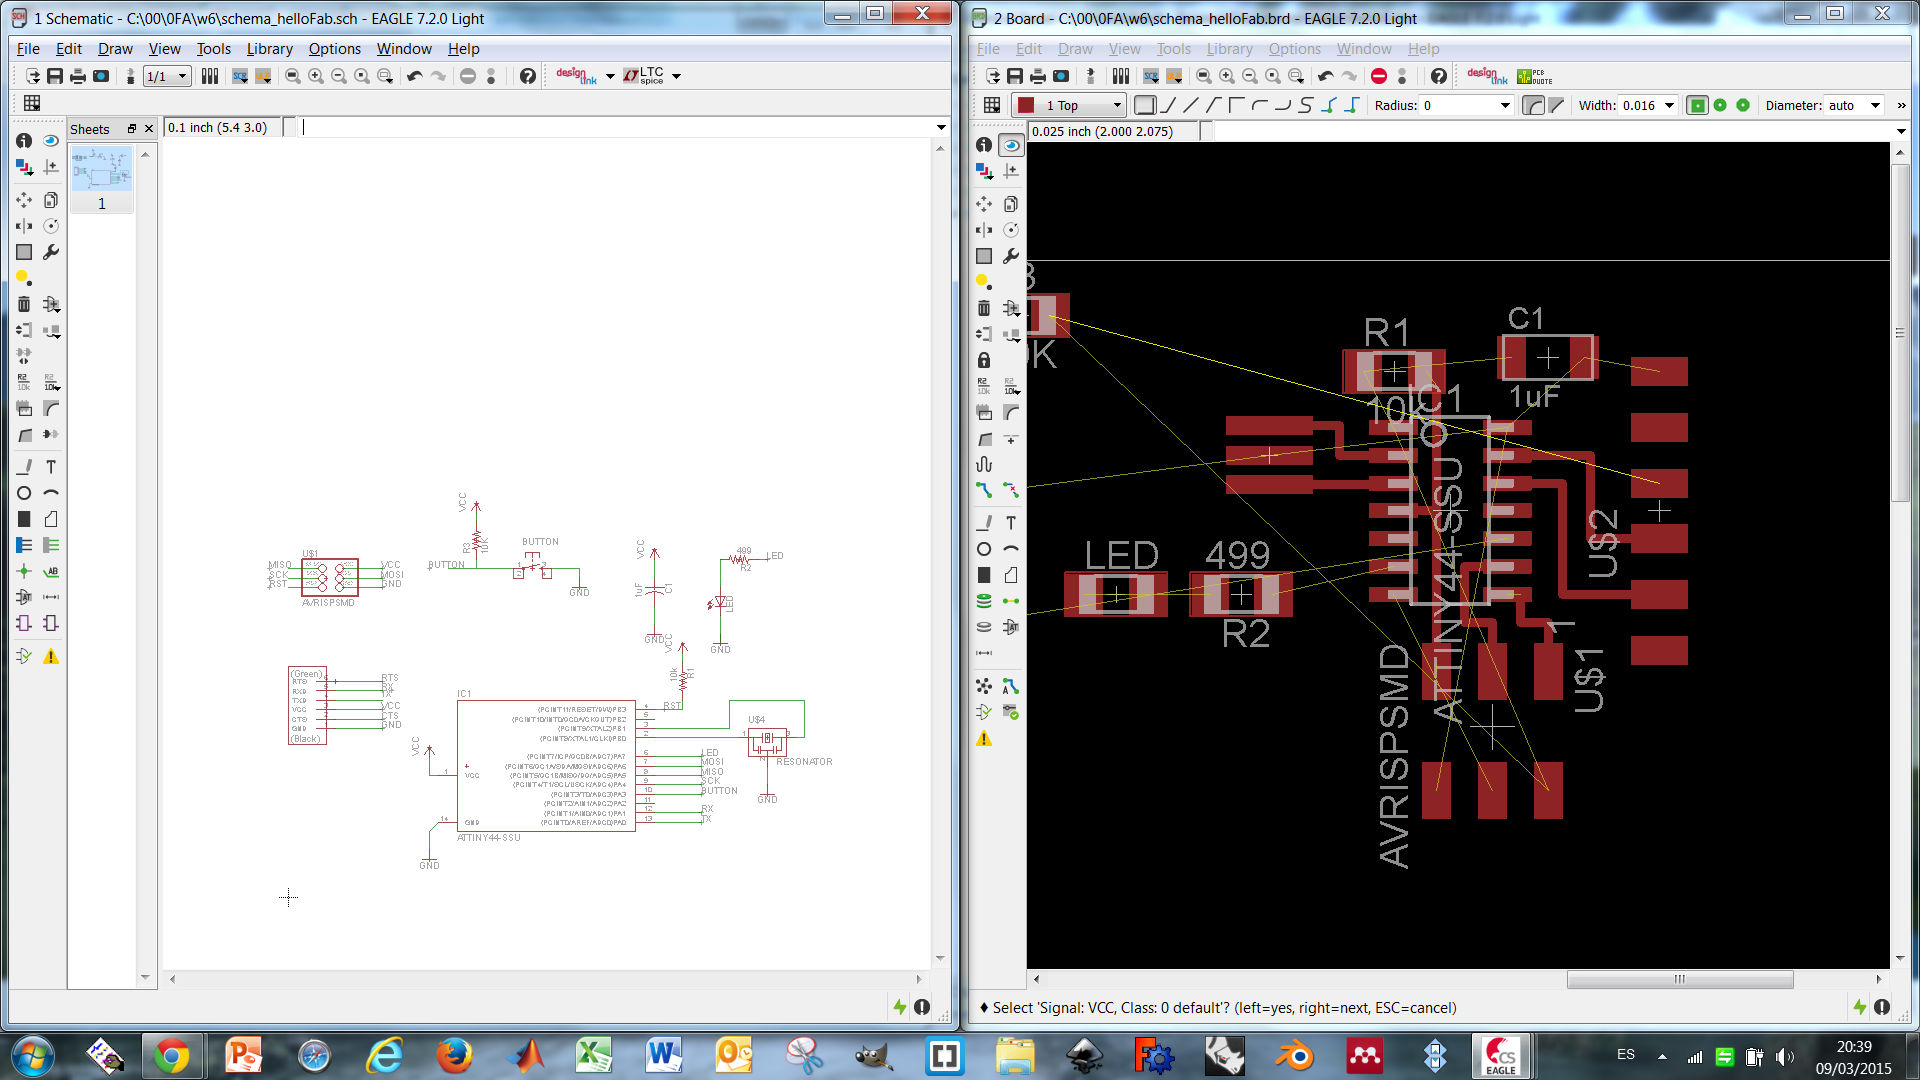
Task: Expand the Width 0.016 dropdown
Action: click(x=1669, y=105)
